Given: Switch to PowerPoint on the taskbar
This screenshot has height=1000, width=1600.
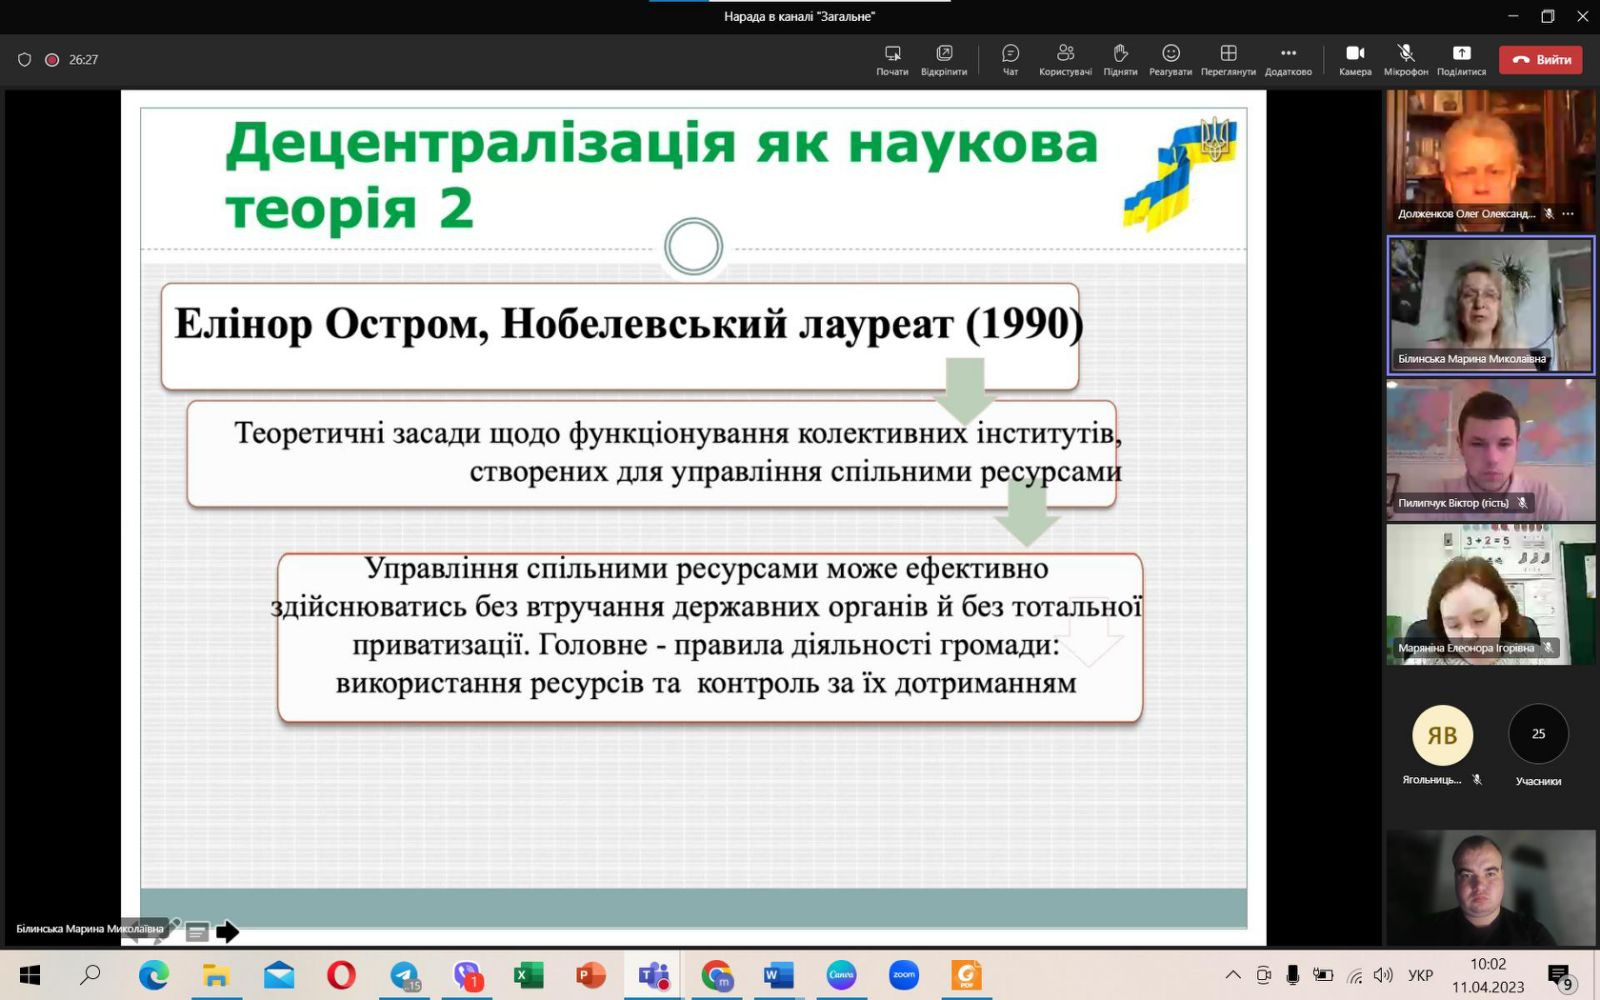Looking at the screenshot, I should click(x=591, y=975).
